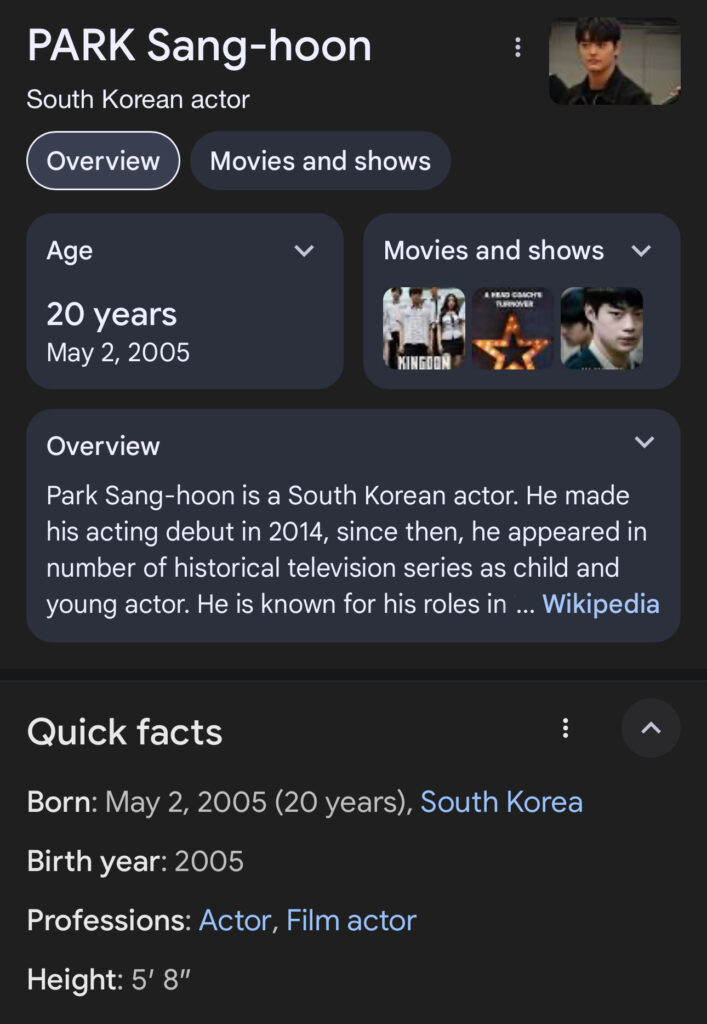Expand the Age card chevron

(x=304, y=251)
